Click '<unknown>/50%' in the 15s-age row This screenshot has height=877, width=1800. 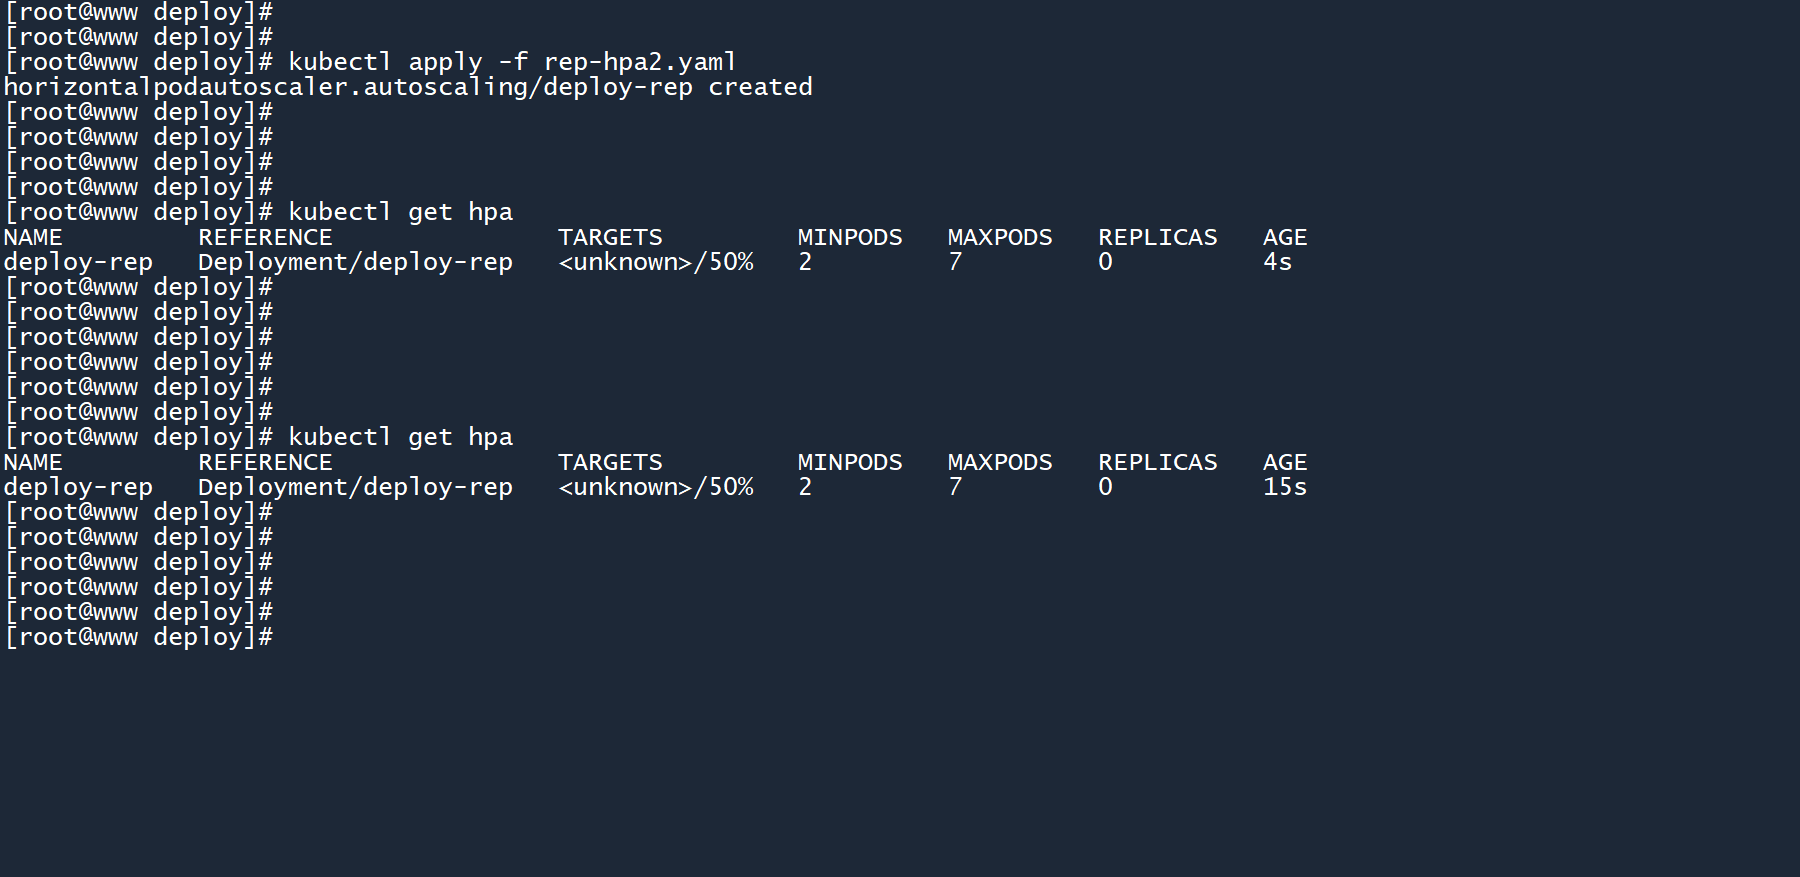656,487
